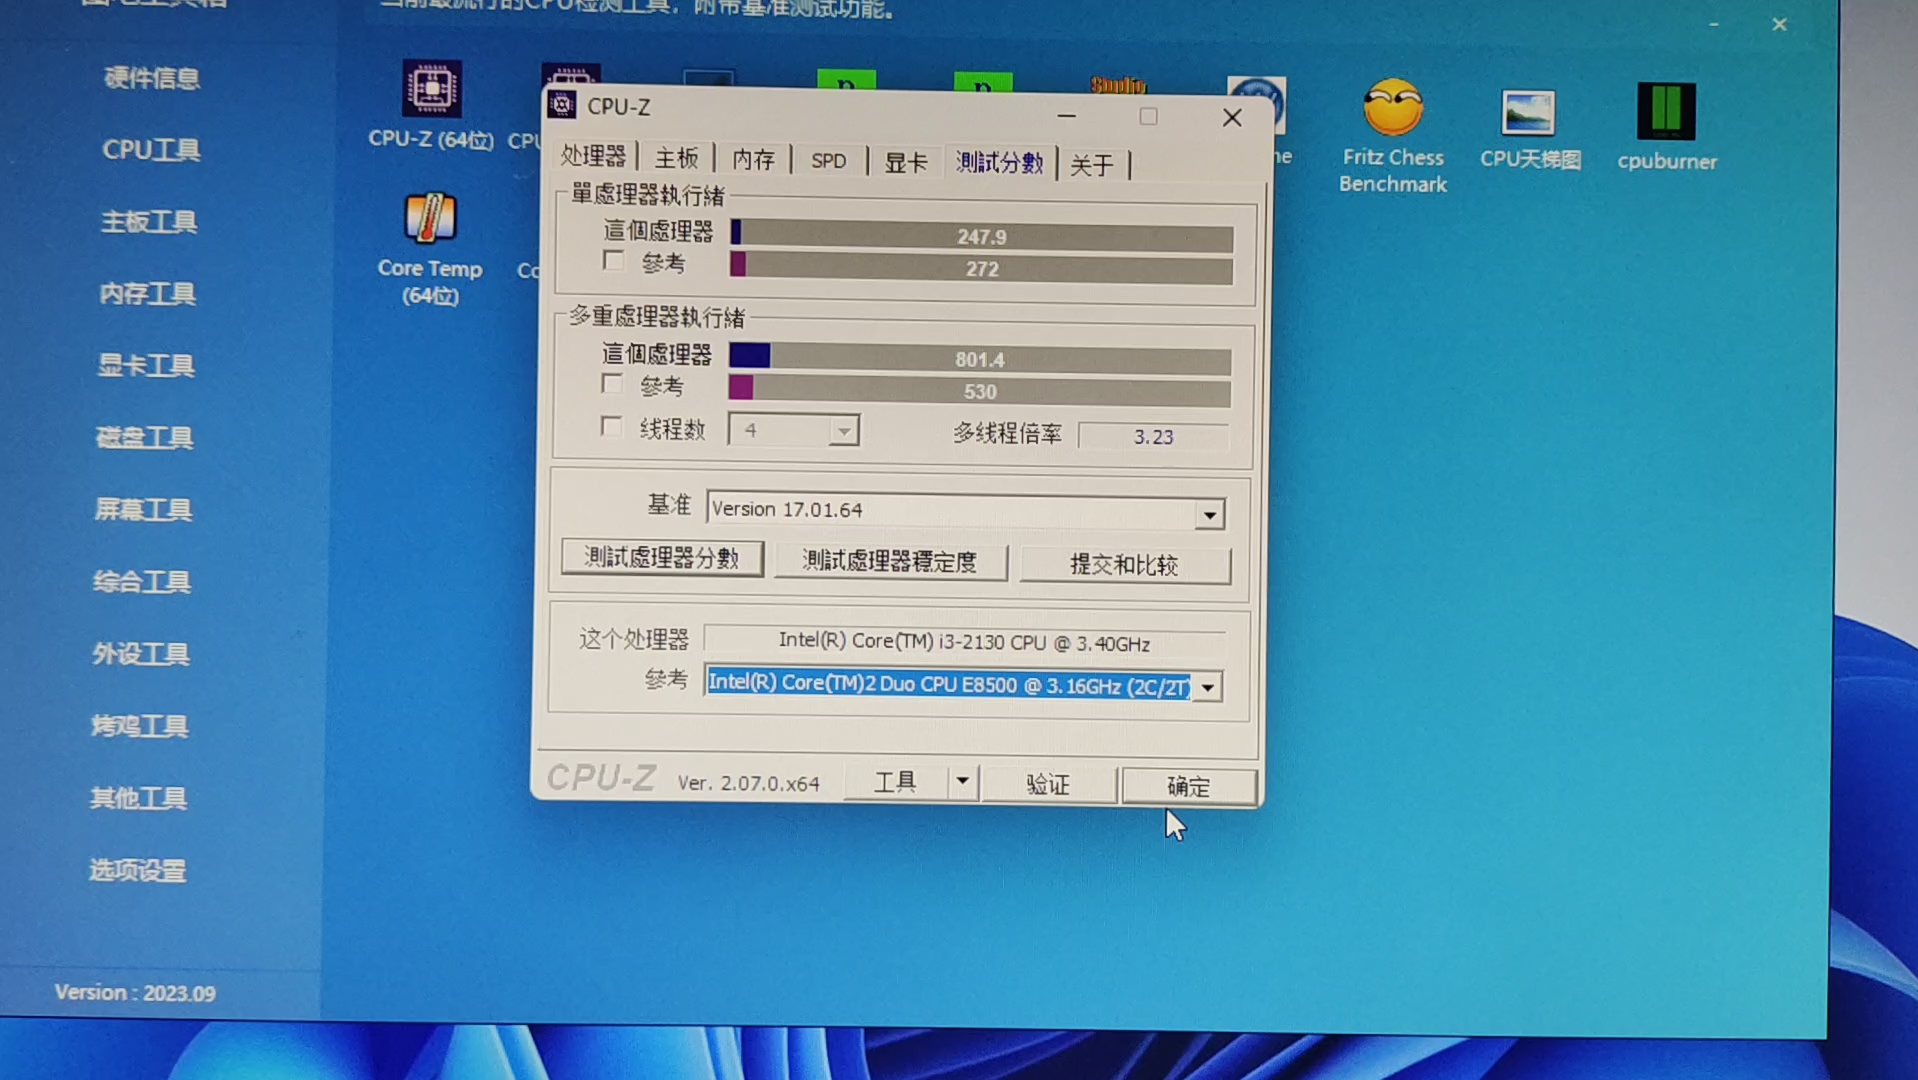
Task: Select 磁盘工具 in the sidebar
Action: click(x=144, y=438)
